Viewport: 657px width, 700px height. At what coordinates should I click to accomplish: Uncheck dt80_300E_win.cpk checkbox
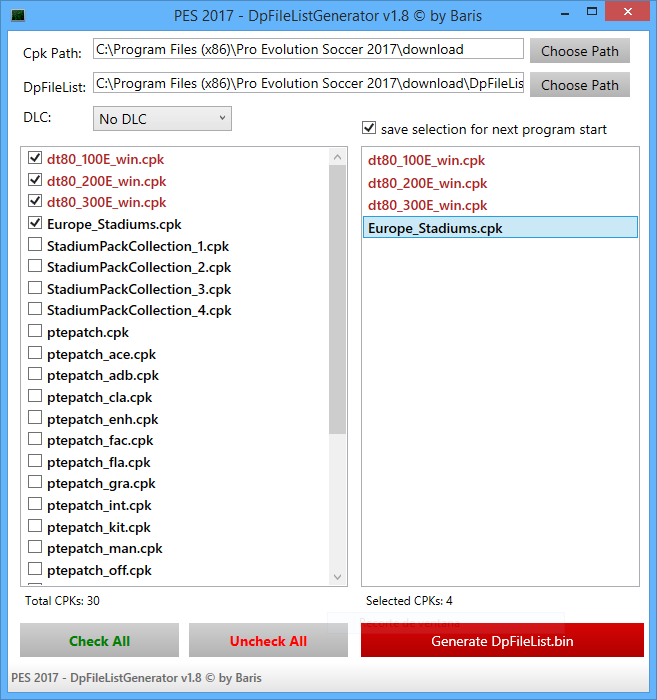coord(35,201)
